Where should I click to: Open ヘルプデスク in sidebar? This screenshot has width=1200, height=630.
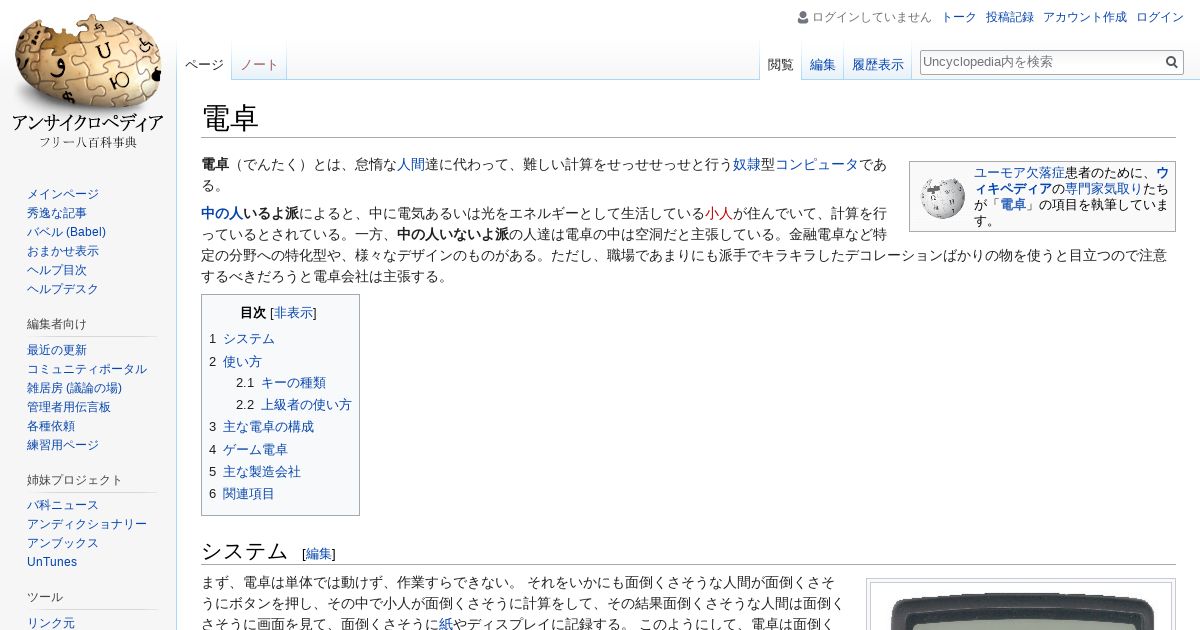coord(63,289)
